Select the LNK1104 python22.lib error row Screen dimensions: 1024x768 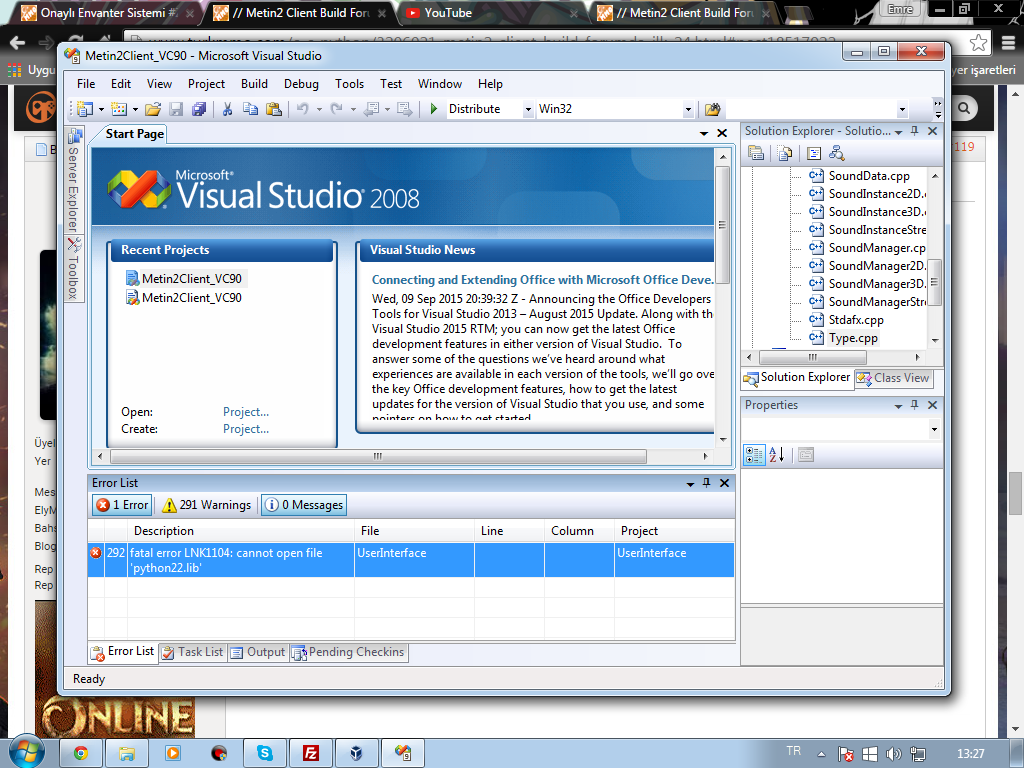411,560
